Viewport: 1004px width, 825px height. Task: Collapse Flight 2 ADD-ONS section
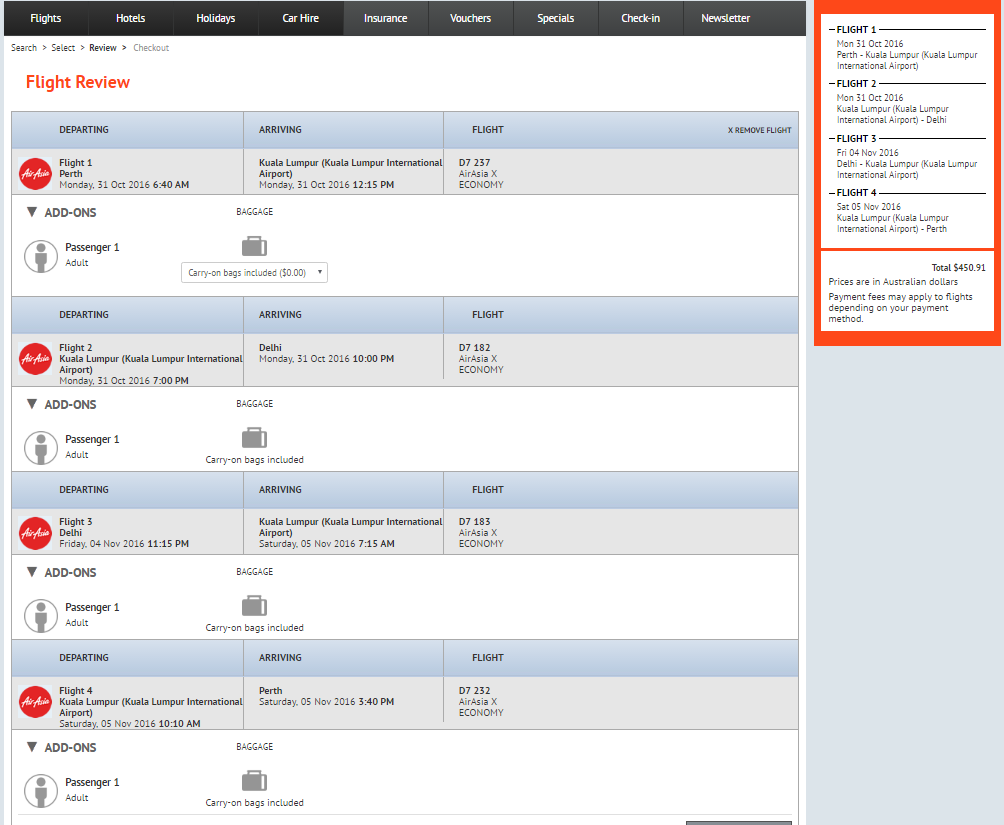tap(31, 404)
